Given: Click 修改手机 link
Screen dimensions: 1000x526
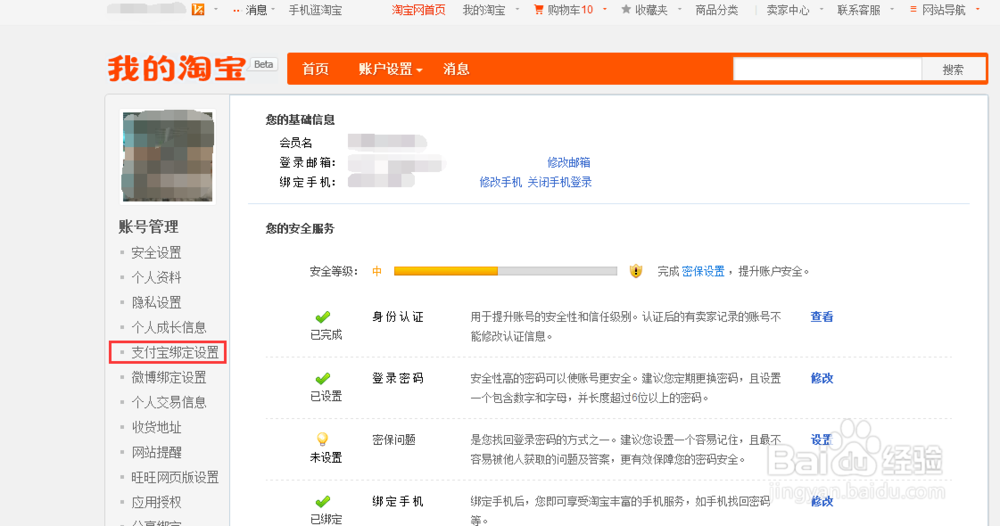Looking at the screenshot, I should point(501,182).
